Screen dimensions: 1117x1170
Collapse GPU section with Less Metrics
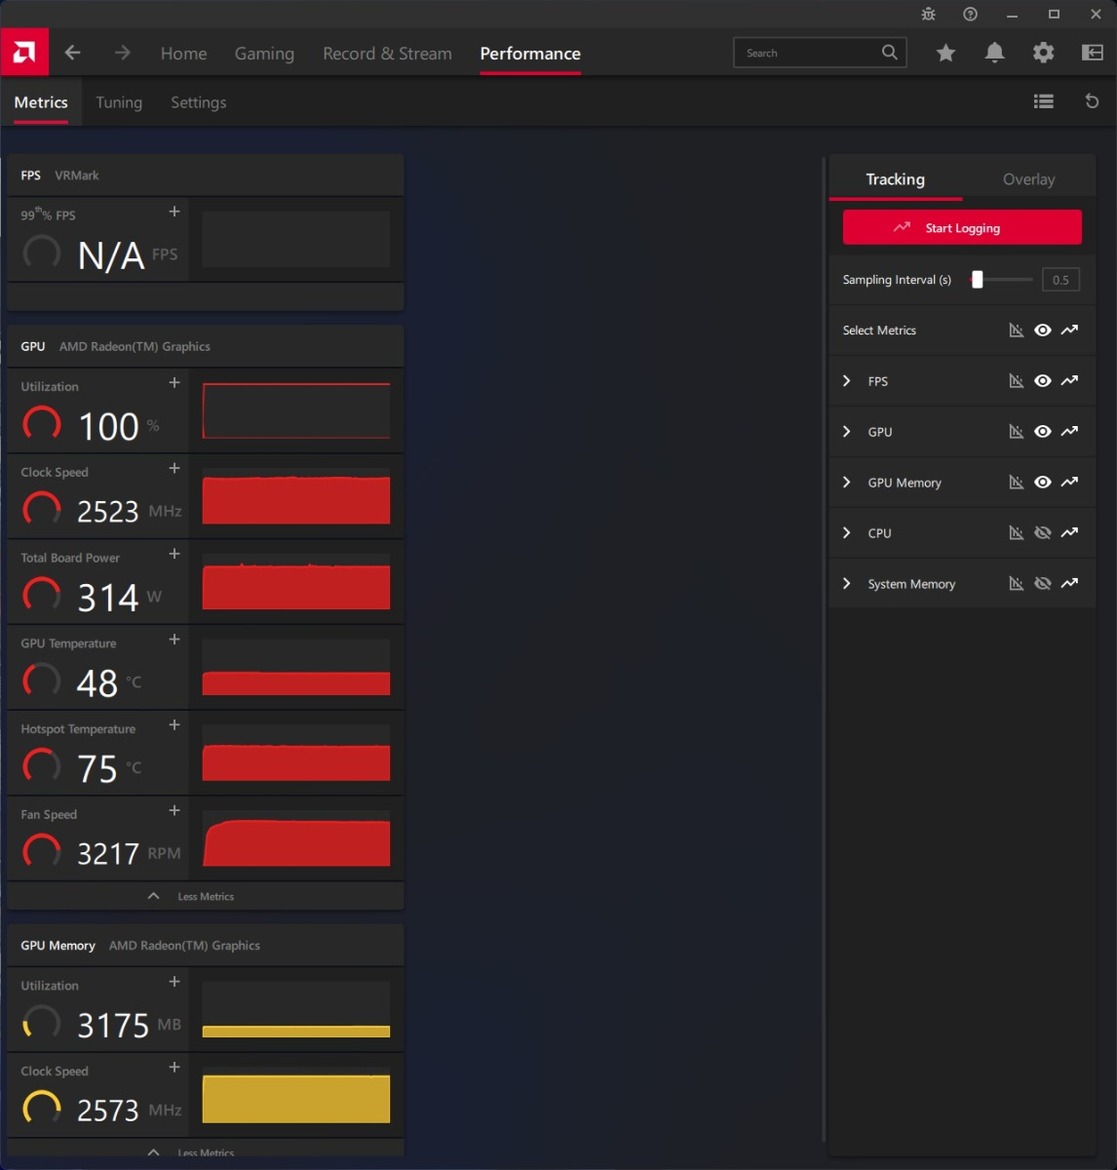point(205,896)
